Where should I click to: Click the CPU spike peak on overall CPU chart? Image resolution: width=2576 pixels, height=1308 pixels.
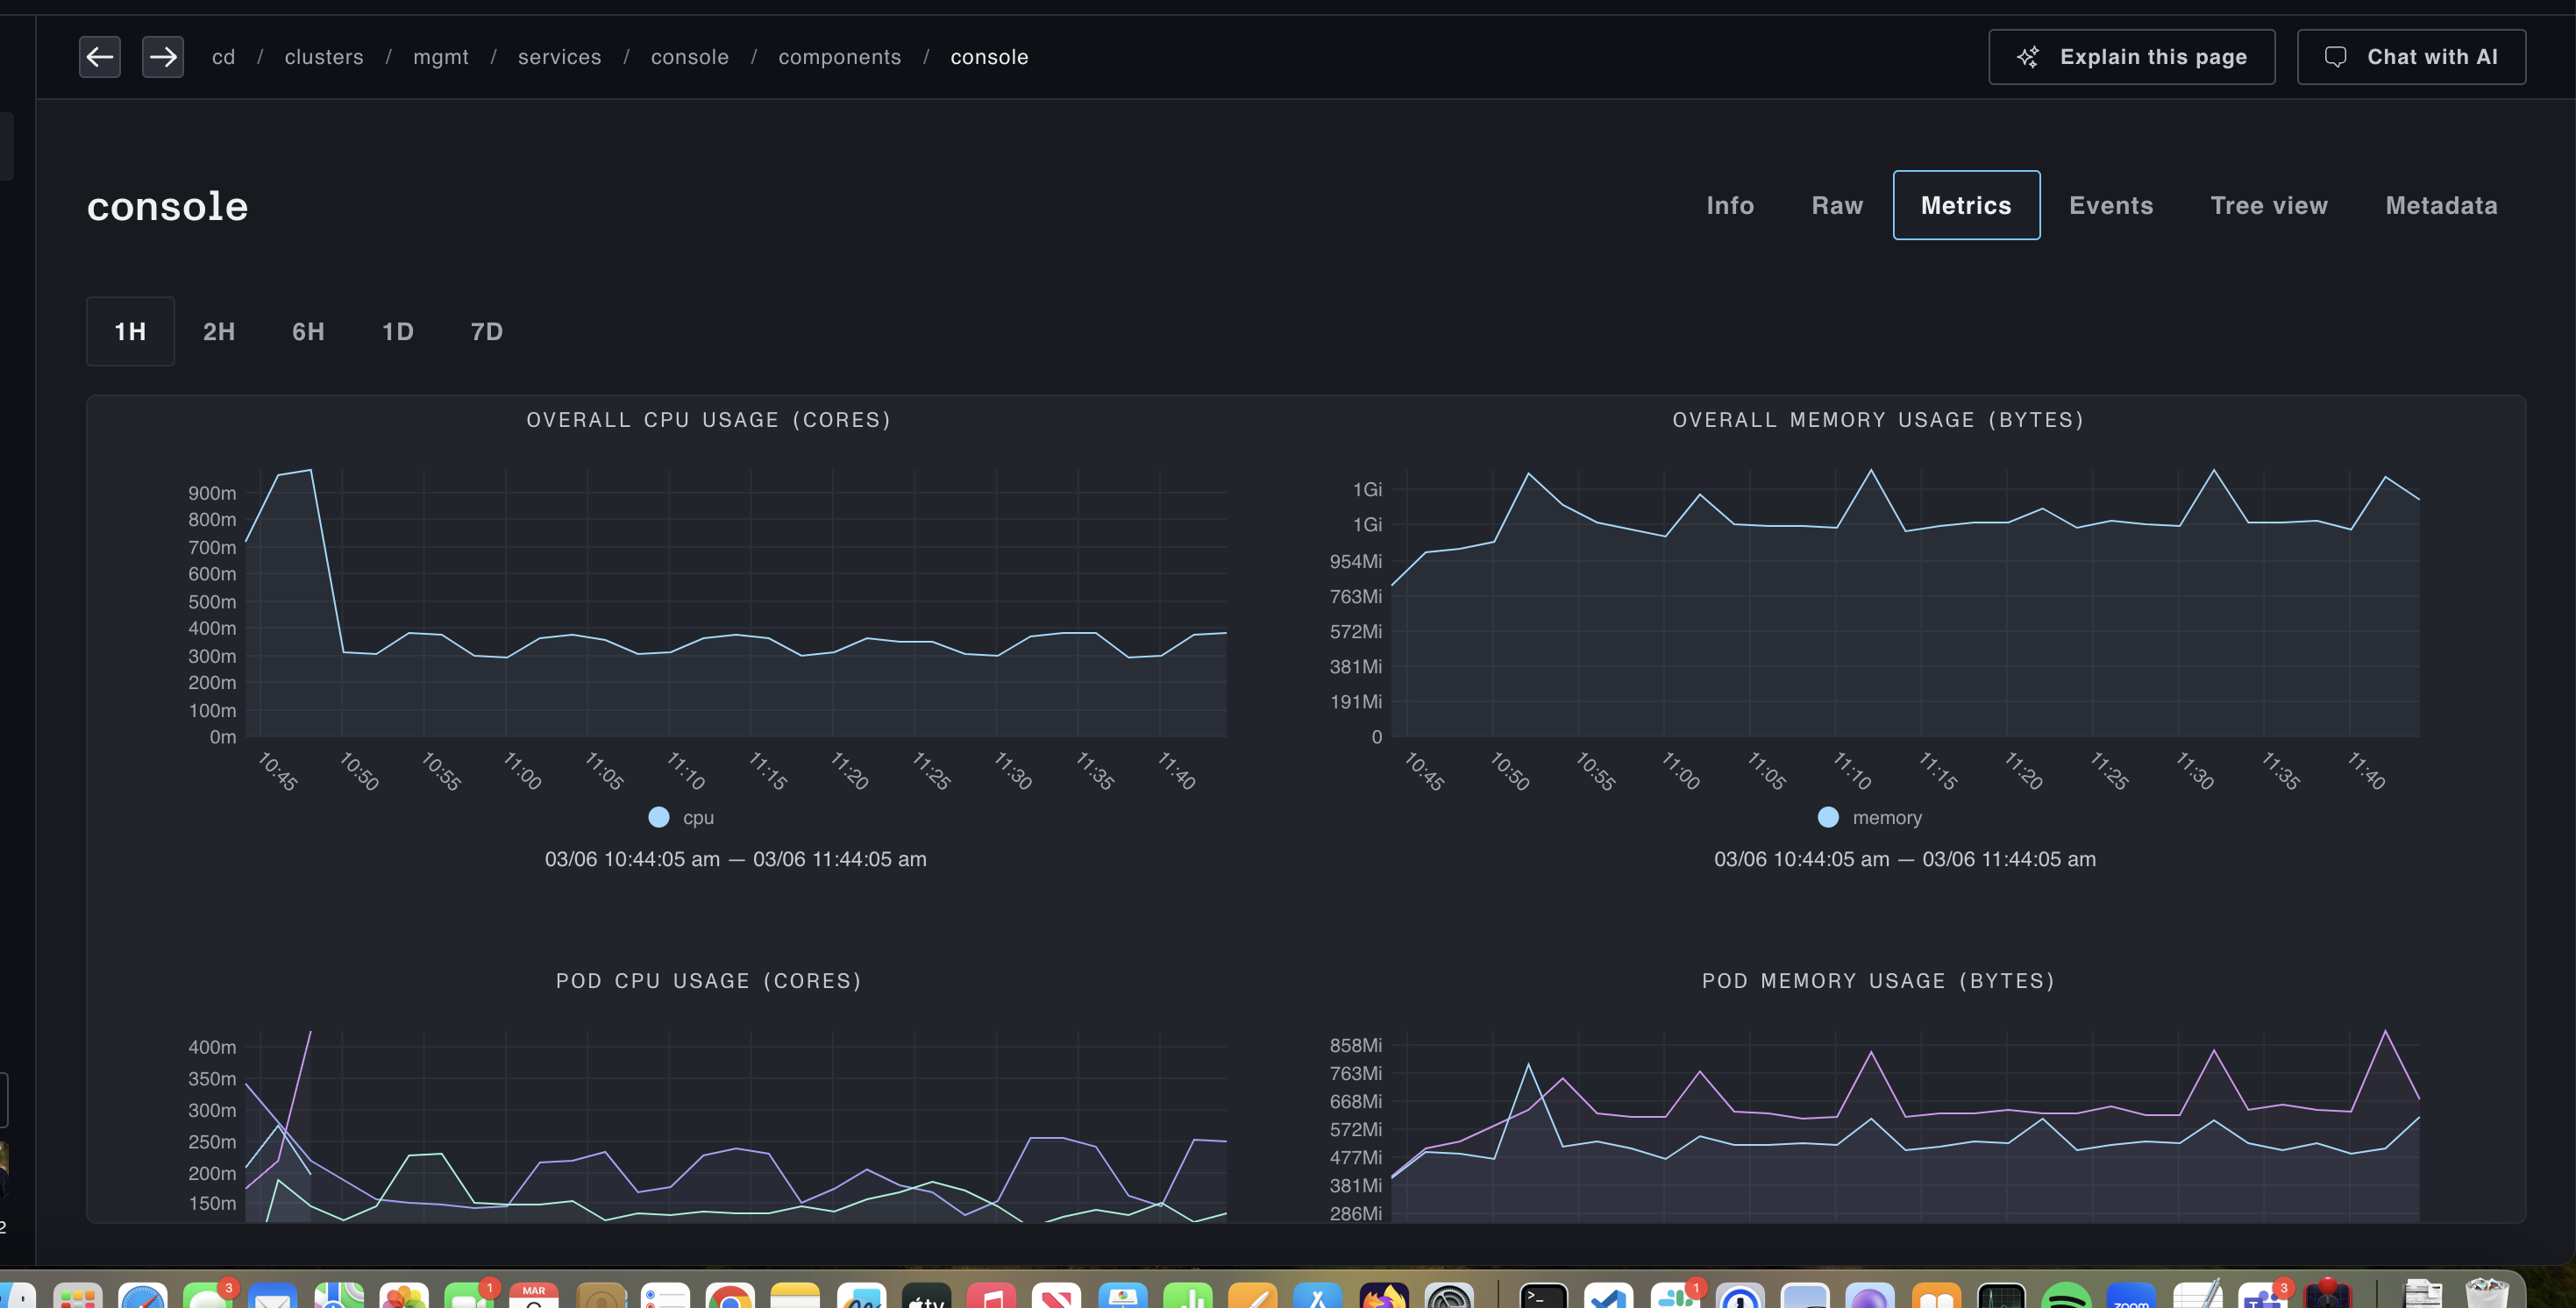click(311, 470)
